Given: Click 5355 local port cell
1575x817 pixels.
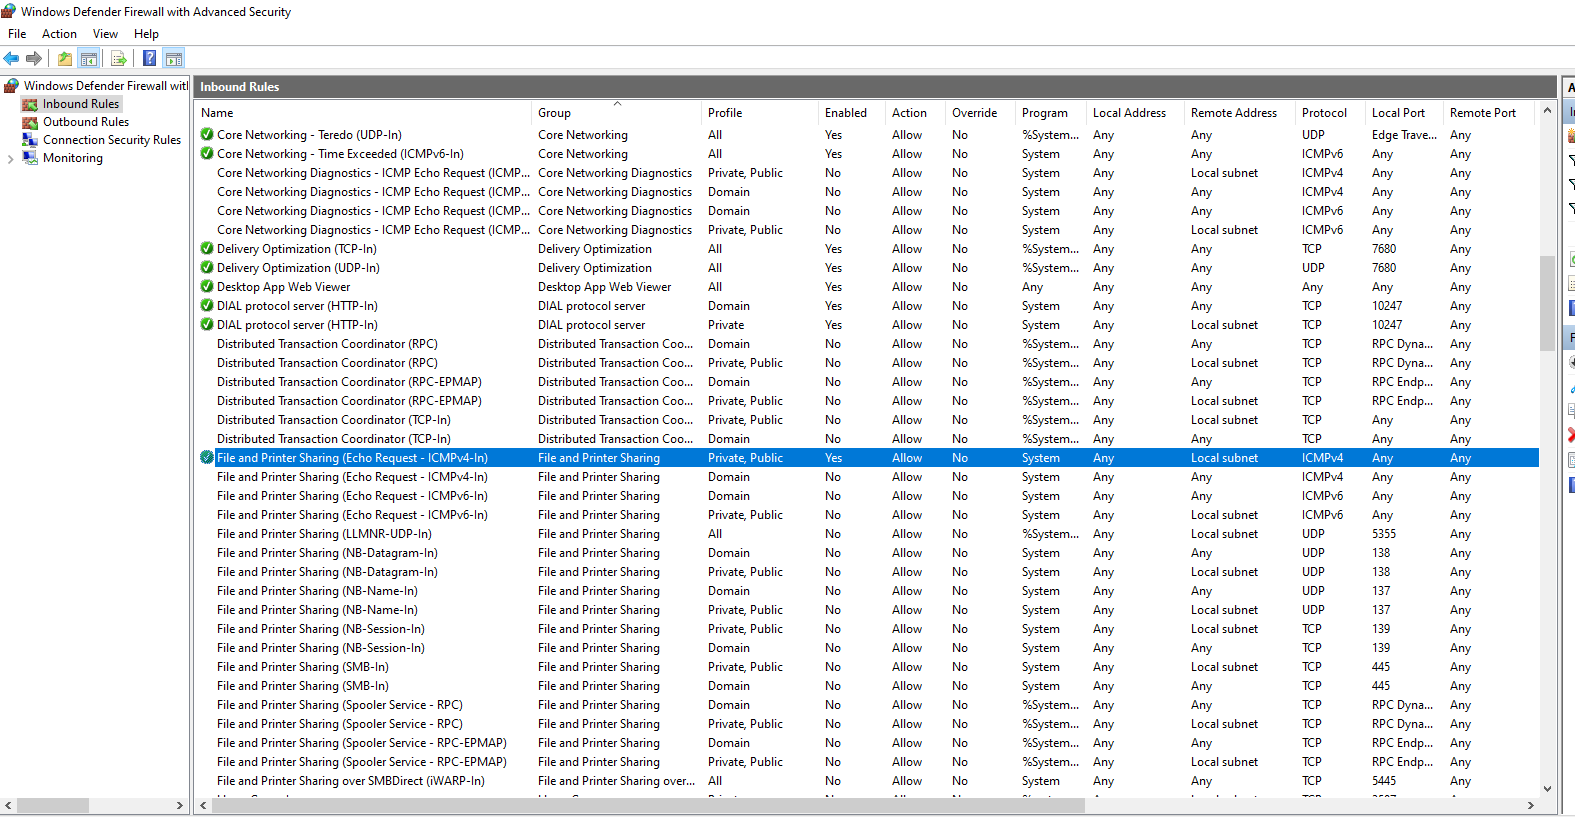Looking at the screenshot, I should 1384,533.
